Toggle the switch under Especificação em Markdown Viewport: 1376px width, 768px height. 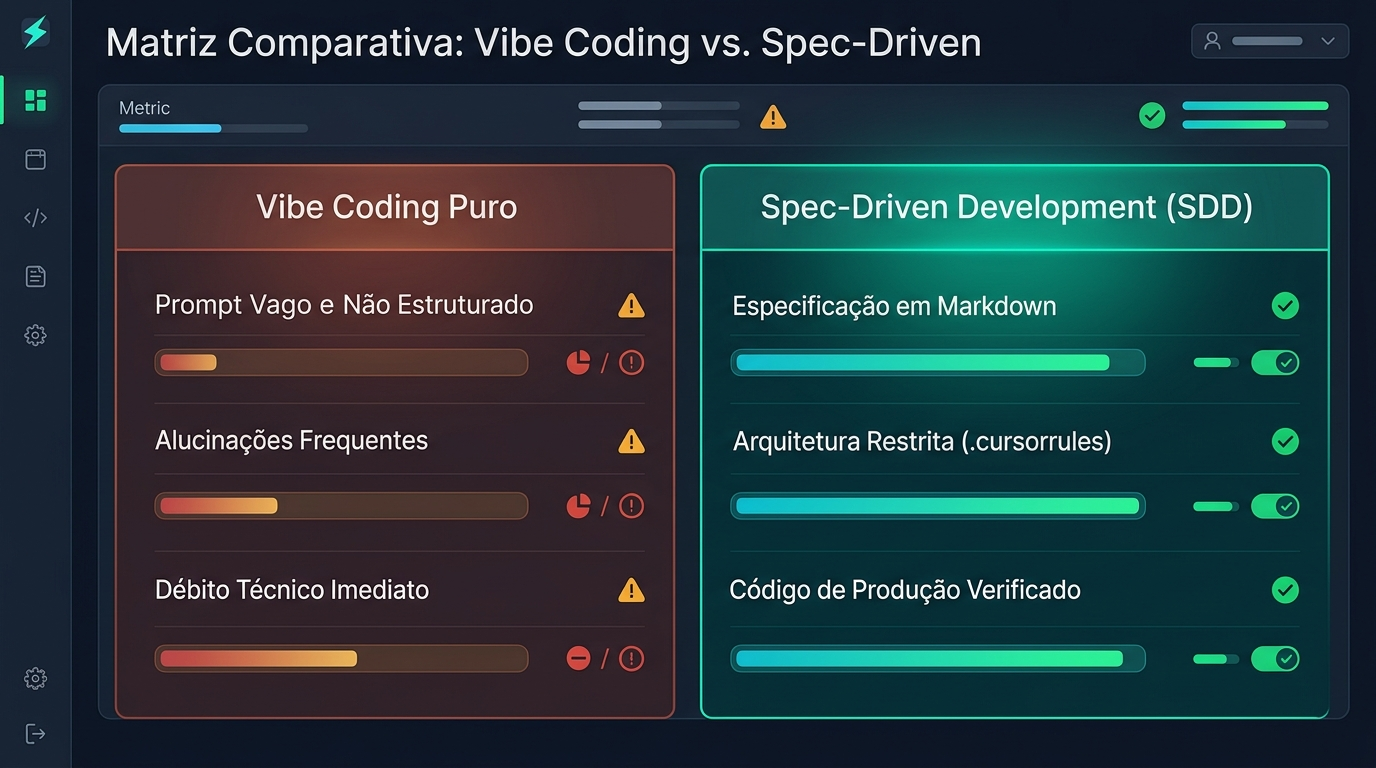[1275, 362]
